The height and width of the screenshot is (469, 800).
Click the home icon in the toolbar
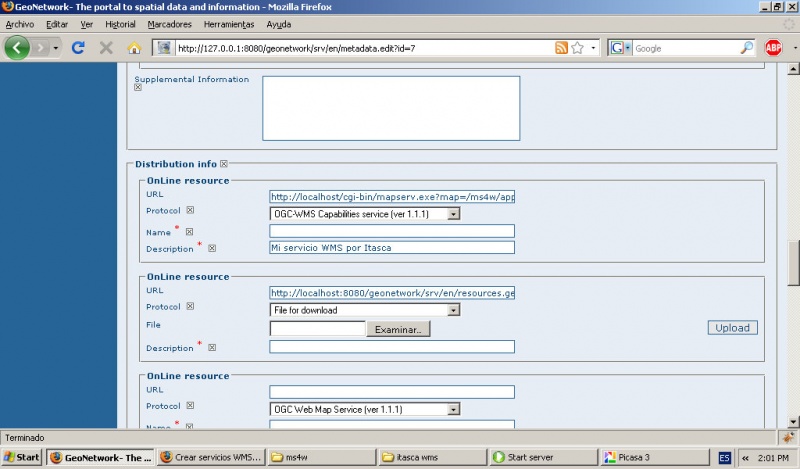point(134,47)
